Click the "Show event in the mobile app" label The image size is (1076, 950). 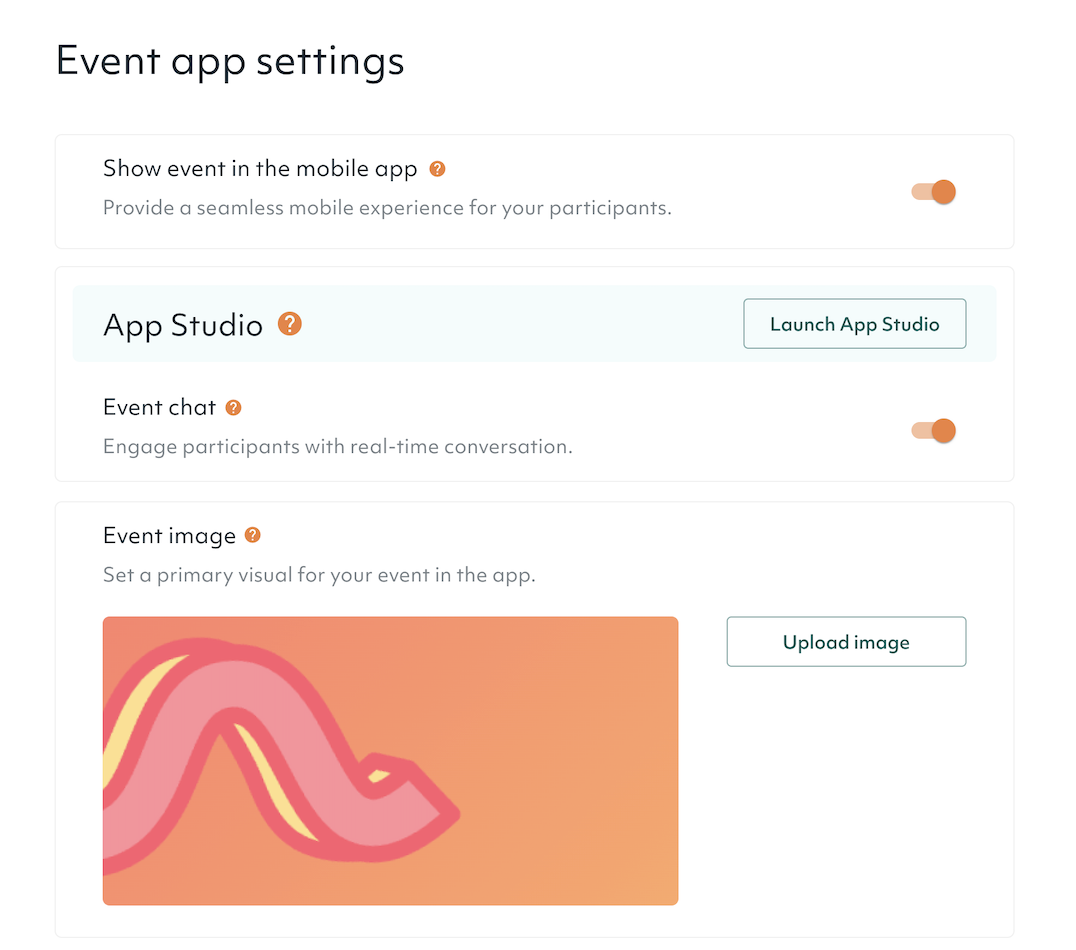[260, 169]
